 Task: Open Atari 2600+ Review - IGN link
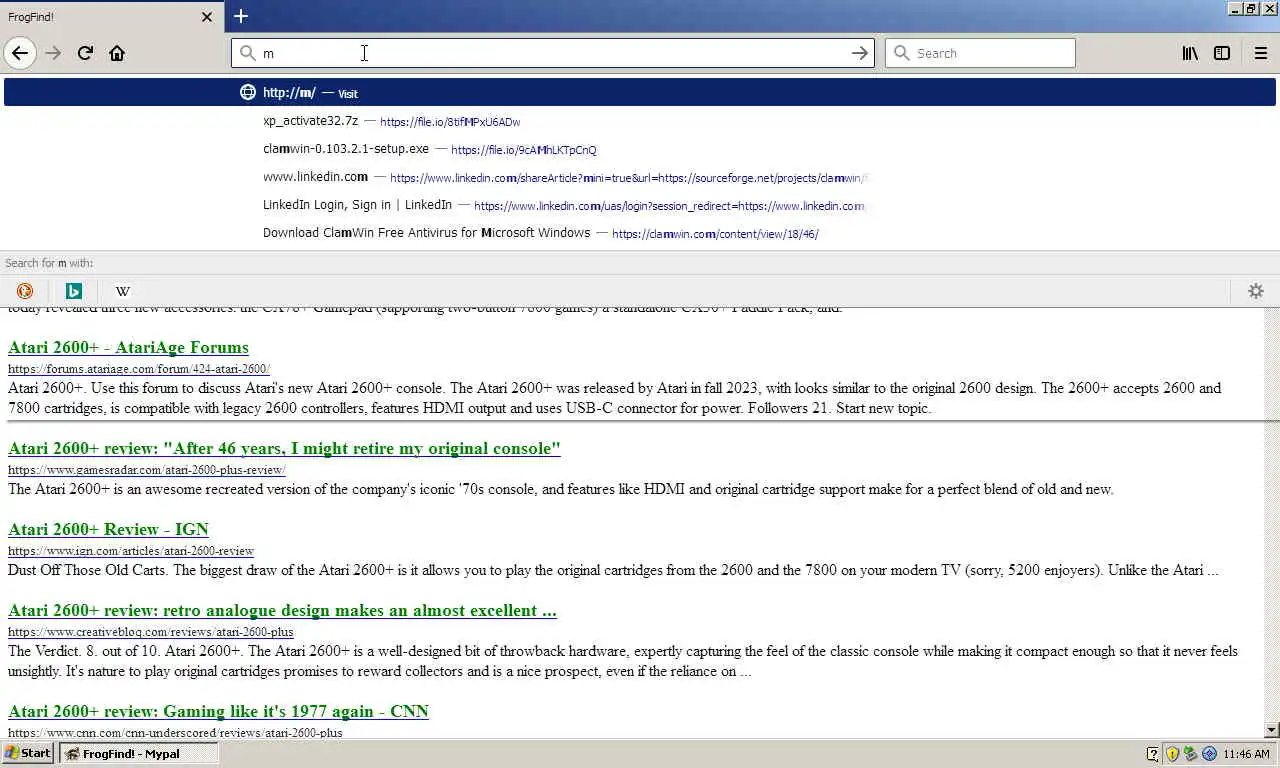point(108,529)
